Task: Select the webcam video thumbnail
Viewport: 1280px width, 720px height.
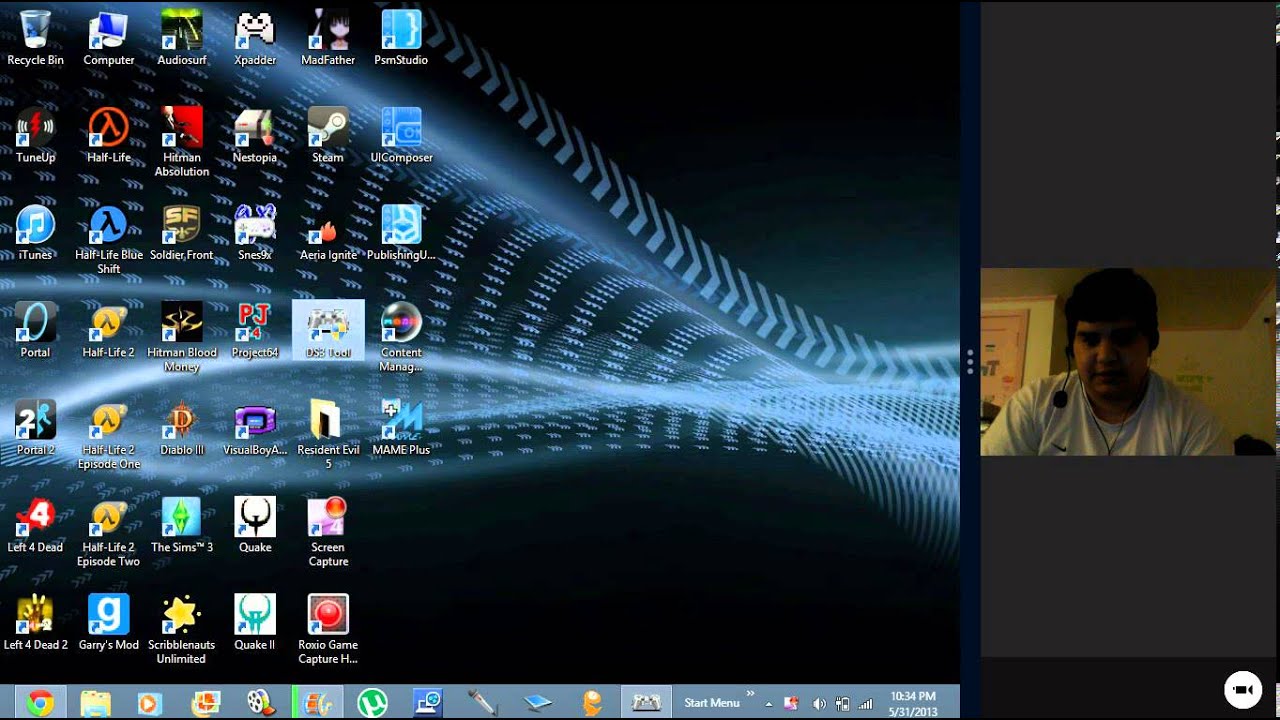Action: [x=1128, y=362]
